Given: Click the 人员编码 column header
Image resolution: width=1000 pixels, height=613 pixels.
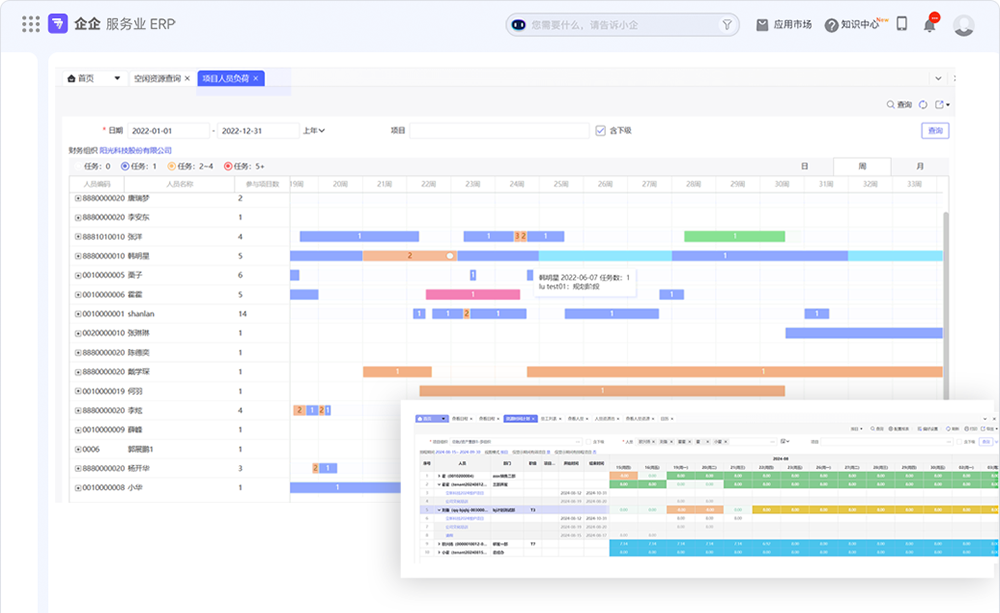Looking at the screenshot, I should [x=97, y=184].
